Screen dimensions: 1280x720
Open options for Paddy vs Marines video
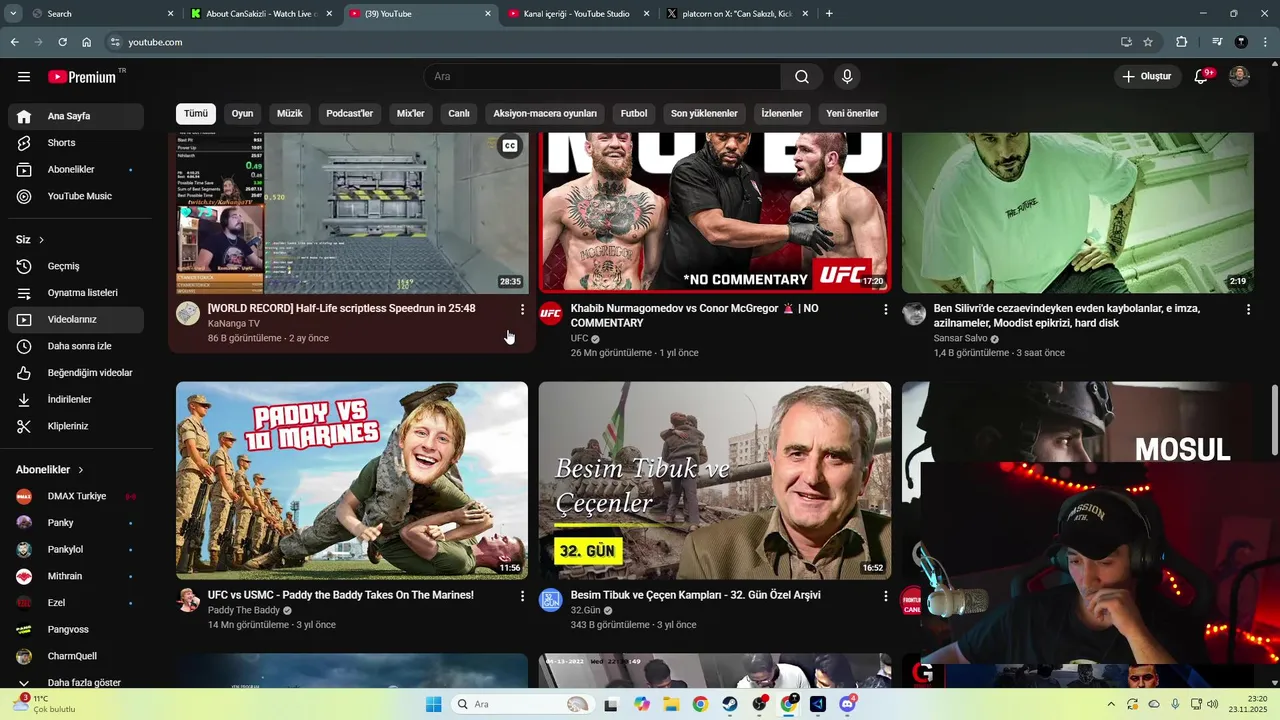[522, 596]
